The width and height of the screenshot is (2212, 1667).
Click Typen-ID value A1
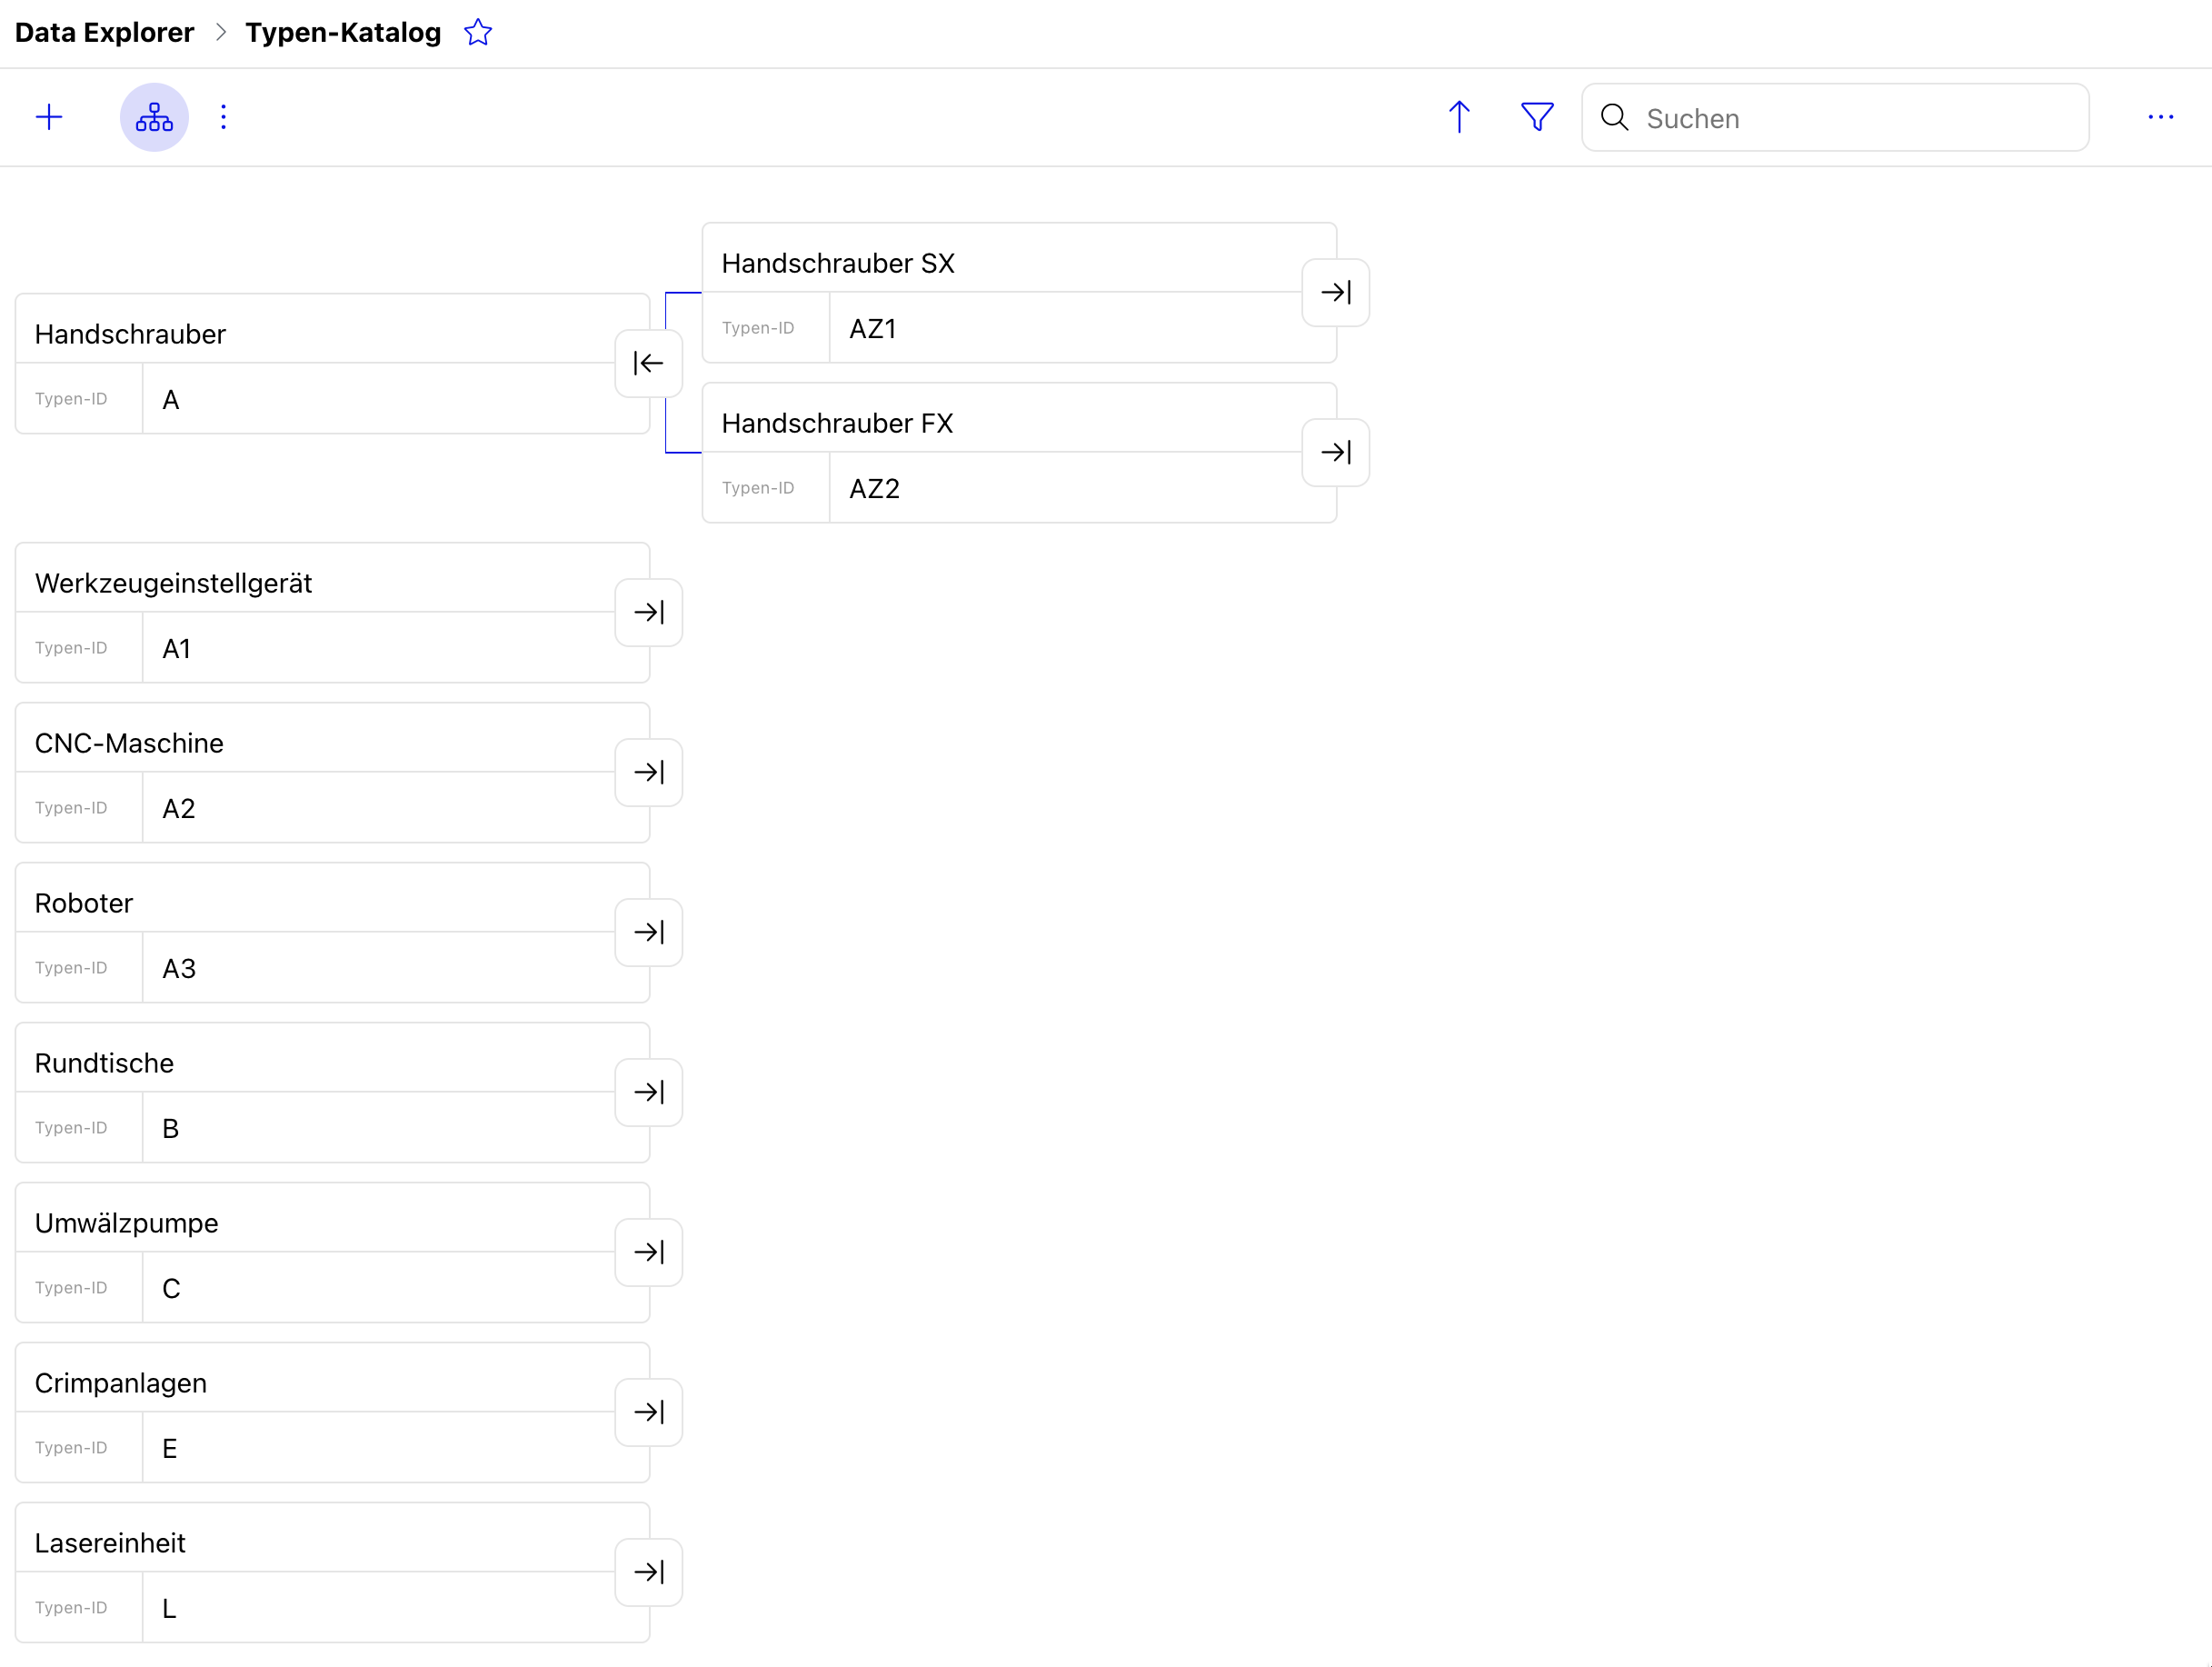coord(176,649)
